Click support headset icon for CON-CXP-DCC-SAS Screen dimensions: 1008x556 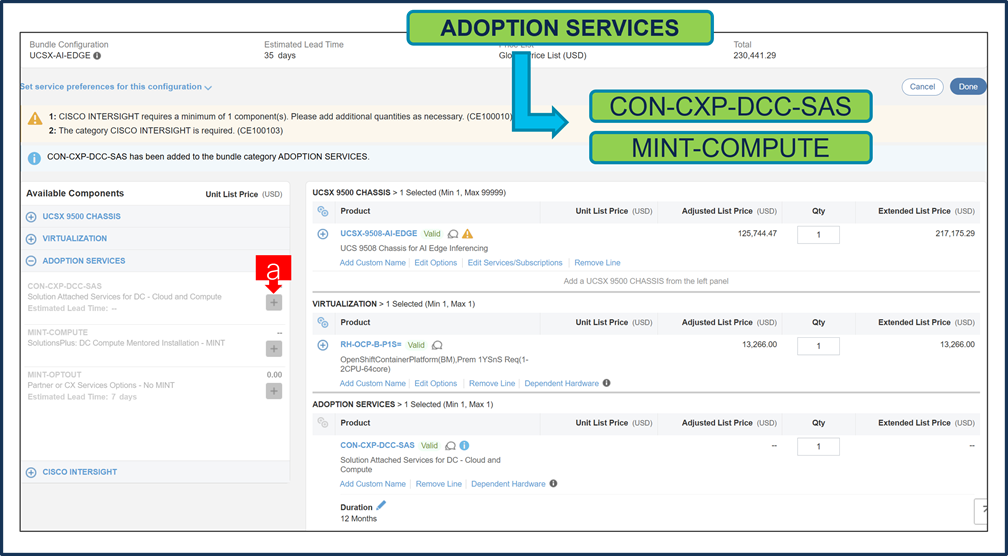pos(450,445)
